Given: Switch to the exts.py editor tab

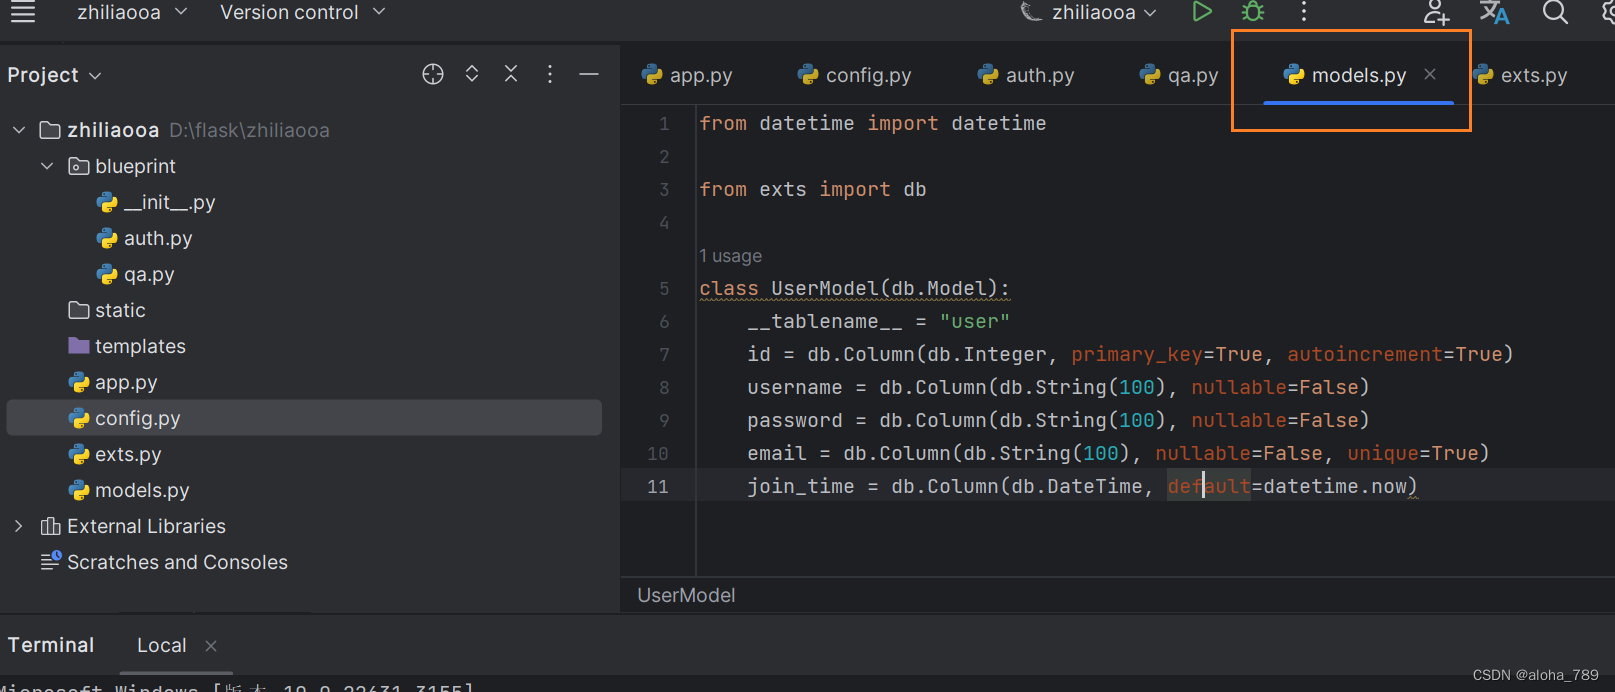Looking at the screenshot, I should point(1520,75).
